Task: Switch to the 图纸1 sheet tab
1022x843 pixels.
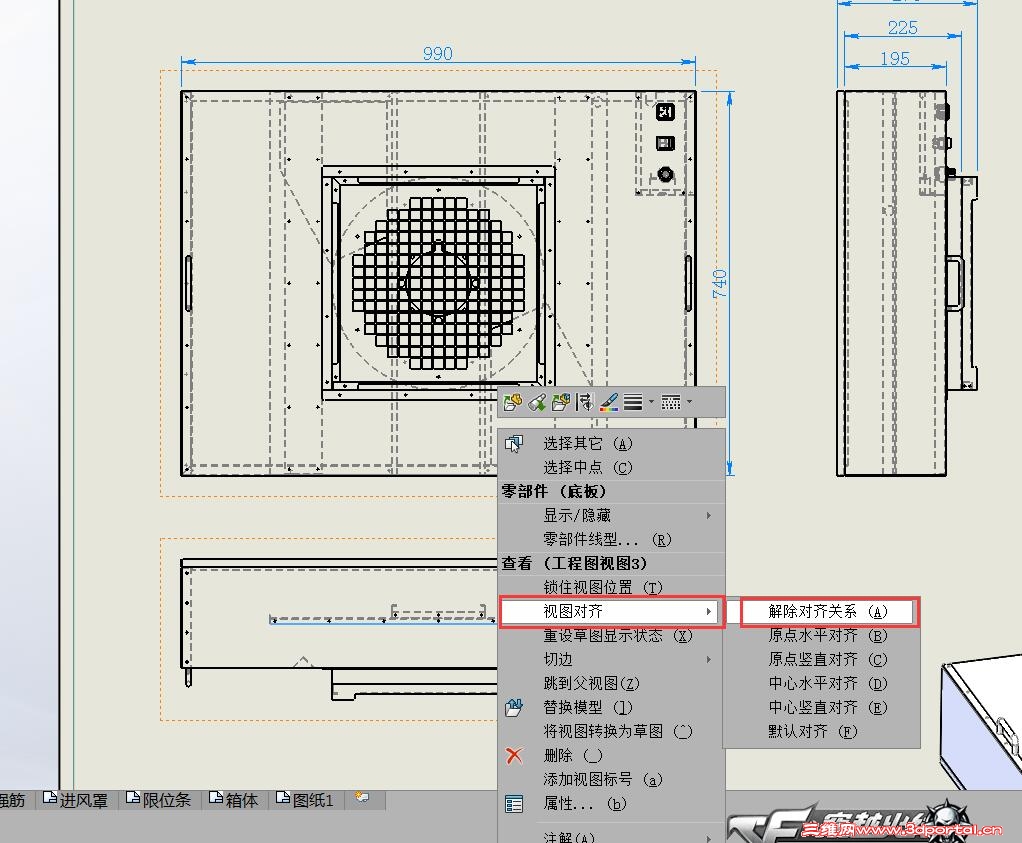Action: coord(305,799)
